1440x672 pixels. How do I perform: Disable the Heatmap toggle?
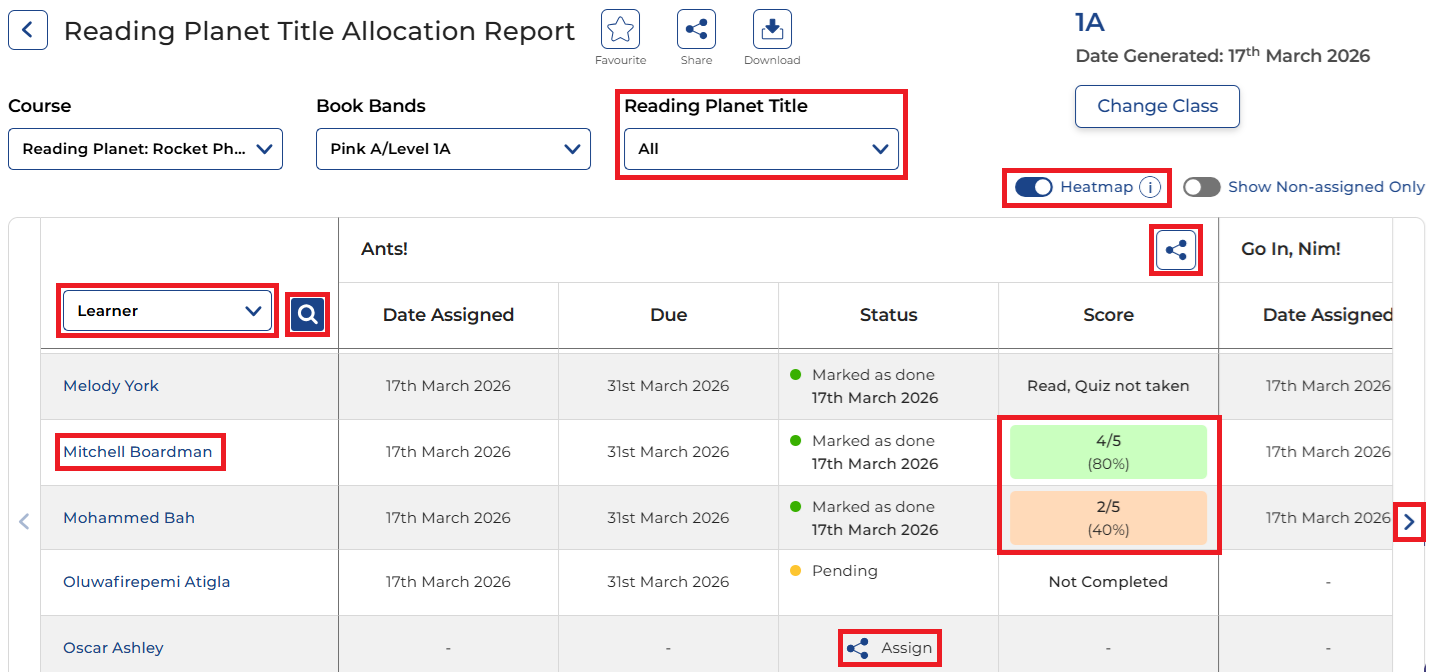(x=1033, y=187)
